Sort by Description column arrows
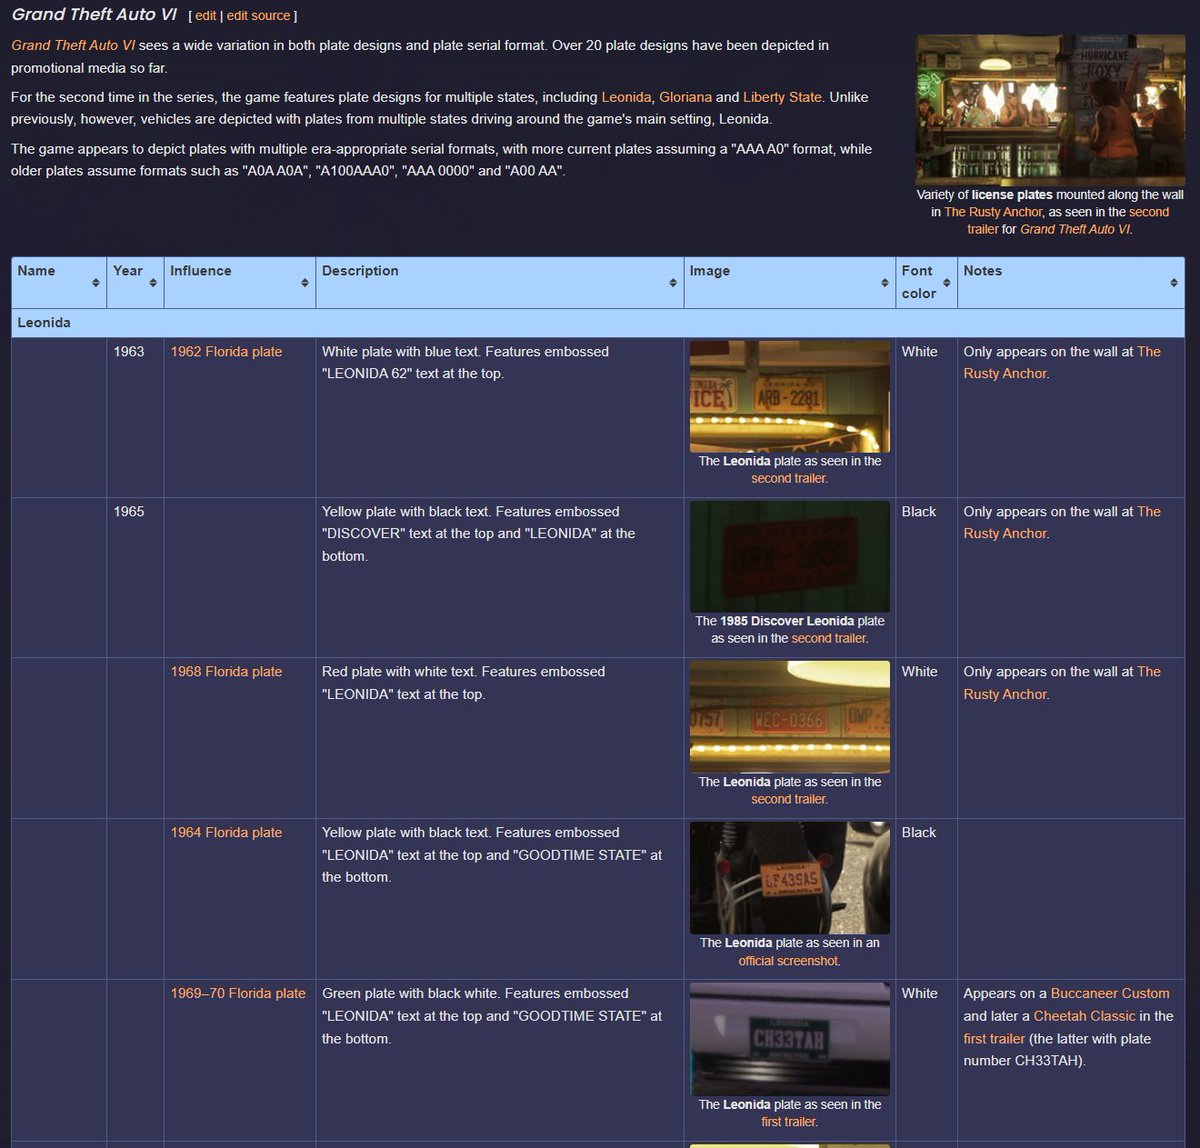 [673, 283]
